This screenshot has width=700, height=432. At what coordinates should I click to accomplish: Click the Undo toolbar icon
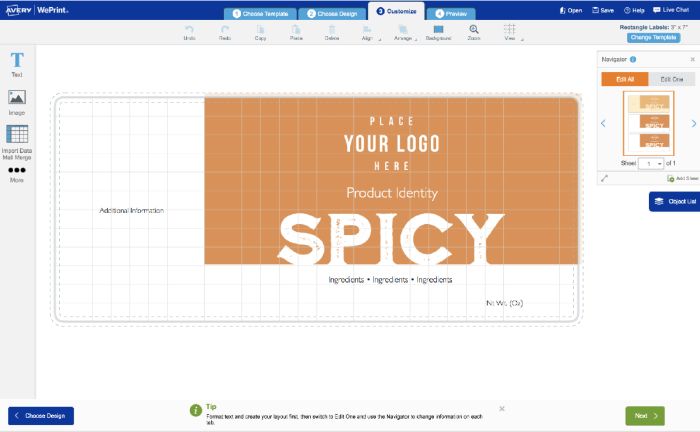pos(190,32)
